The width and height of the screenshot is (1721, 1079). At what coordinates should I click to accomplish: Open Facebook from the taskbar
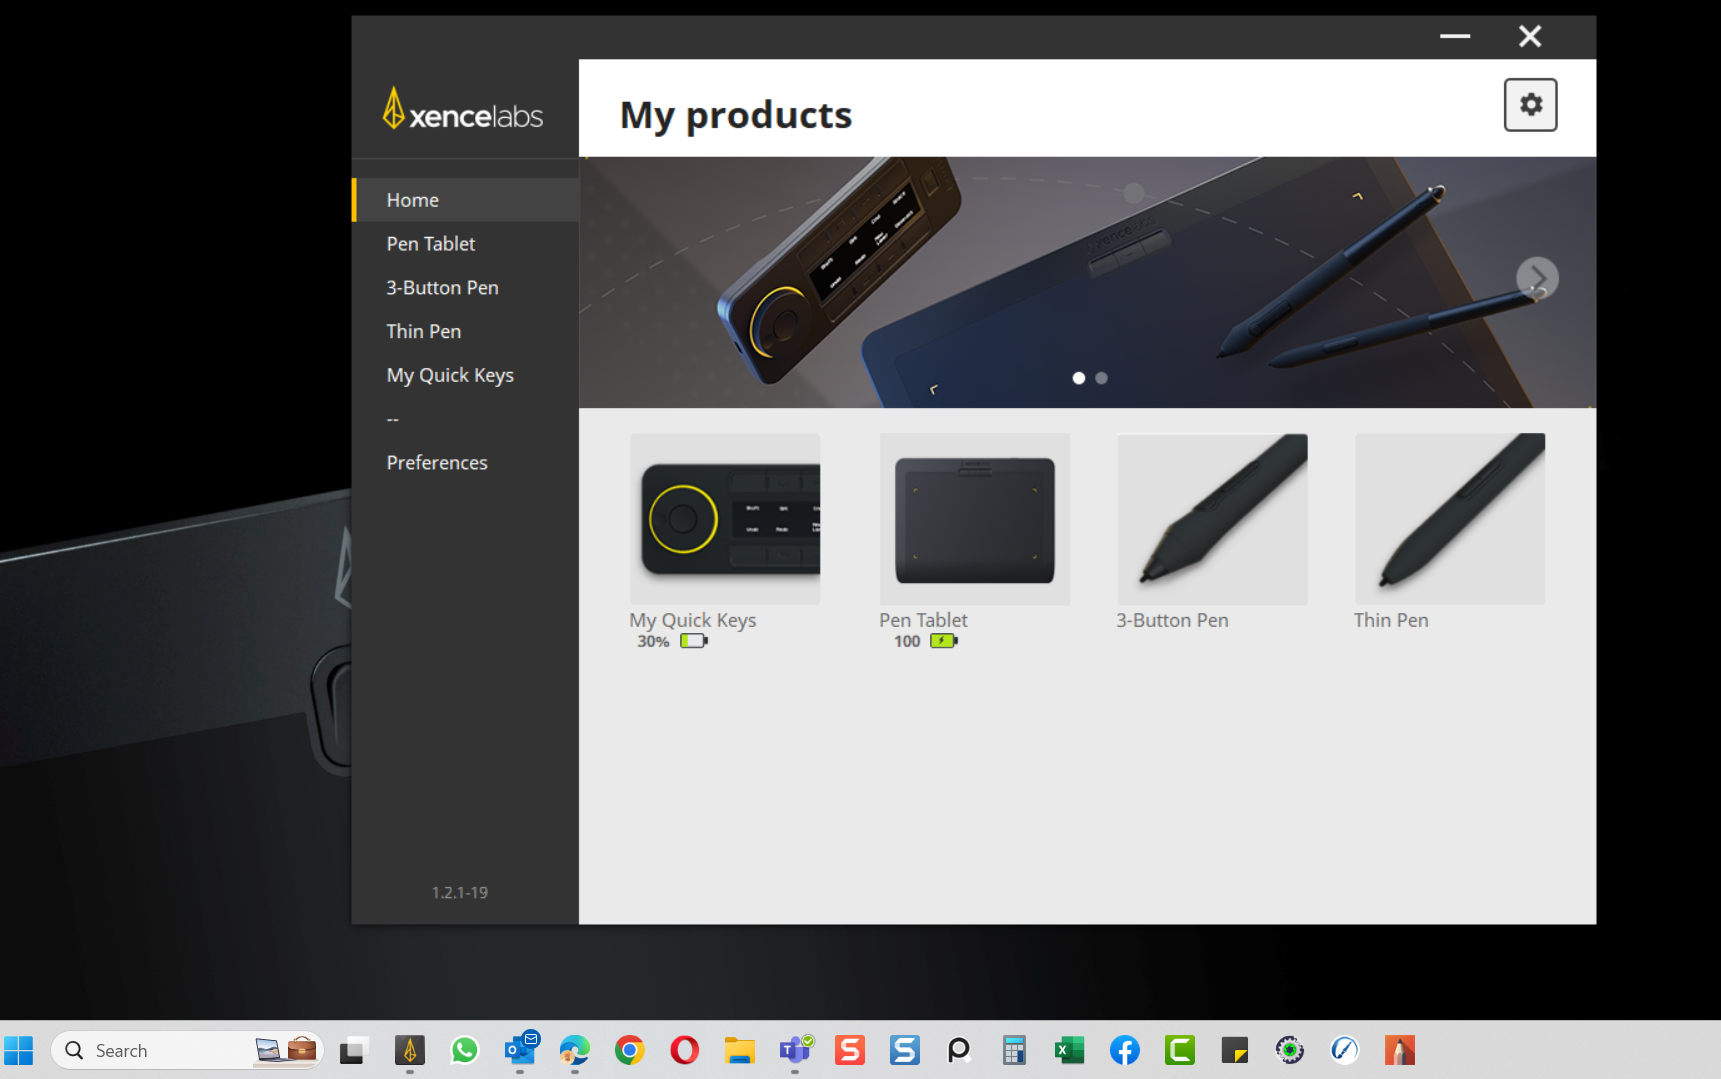pyautogui.click(x=1125, y=1050)
